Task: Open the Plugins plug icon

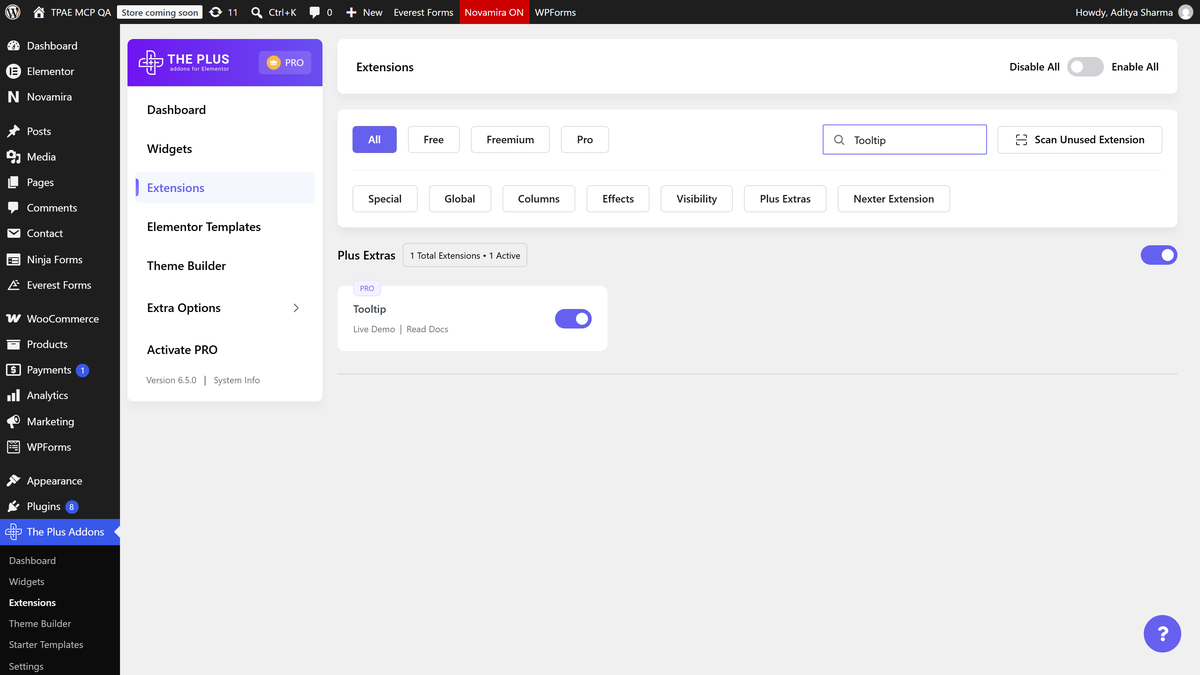Action: pyautogui.click(x=14, y=507)
